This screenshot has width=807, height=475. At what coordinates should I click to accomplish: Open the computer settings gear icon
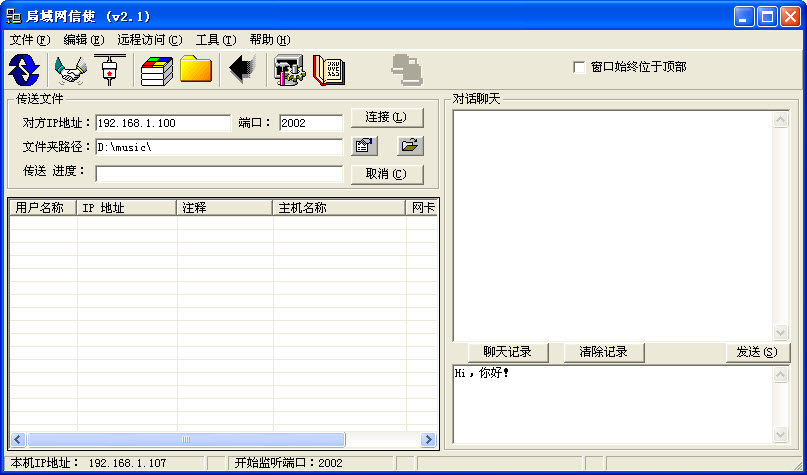pos(289,70)
